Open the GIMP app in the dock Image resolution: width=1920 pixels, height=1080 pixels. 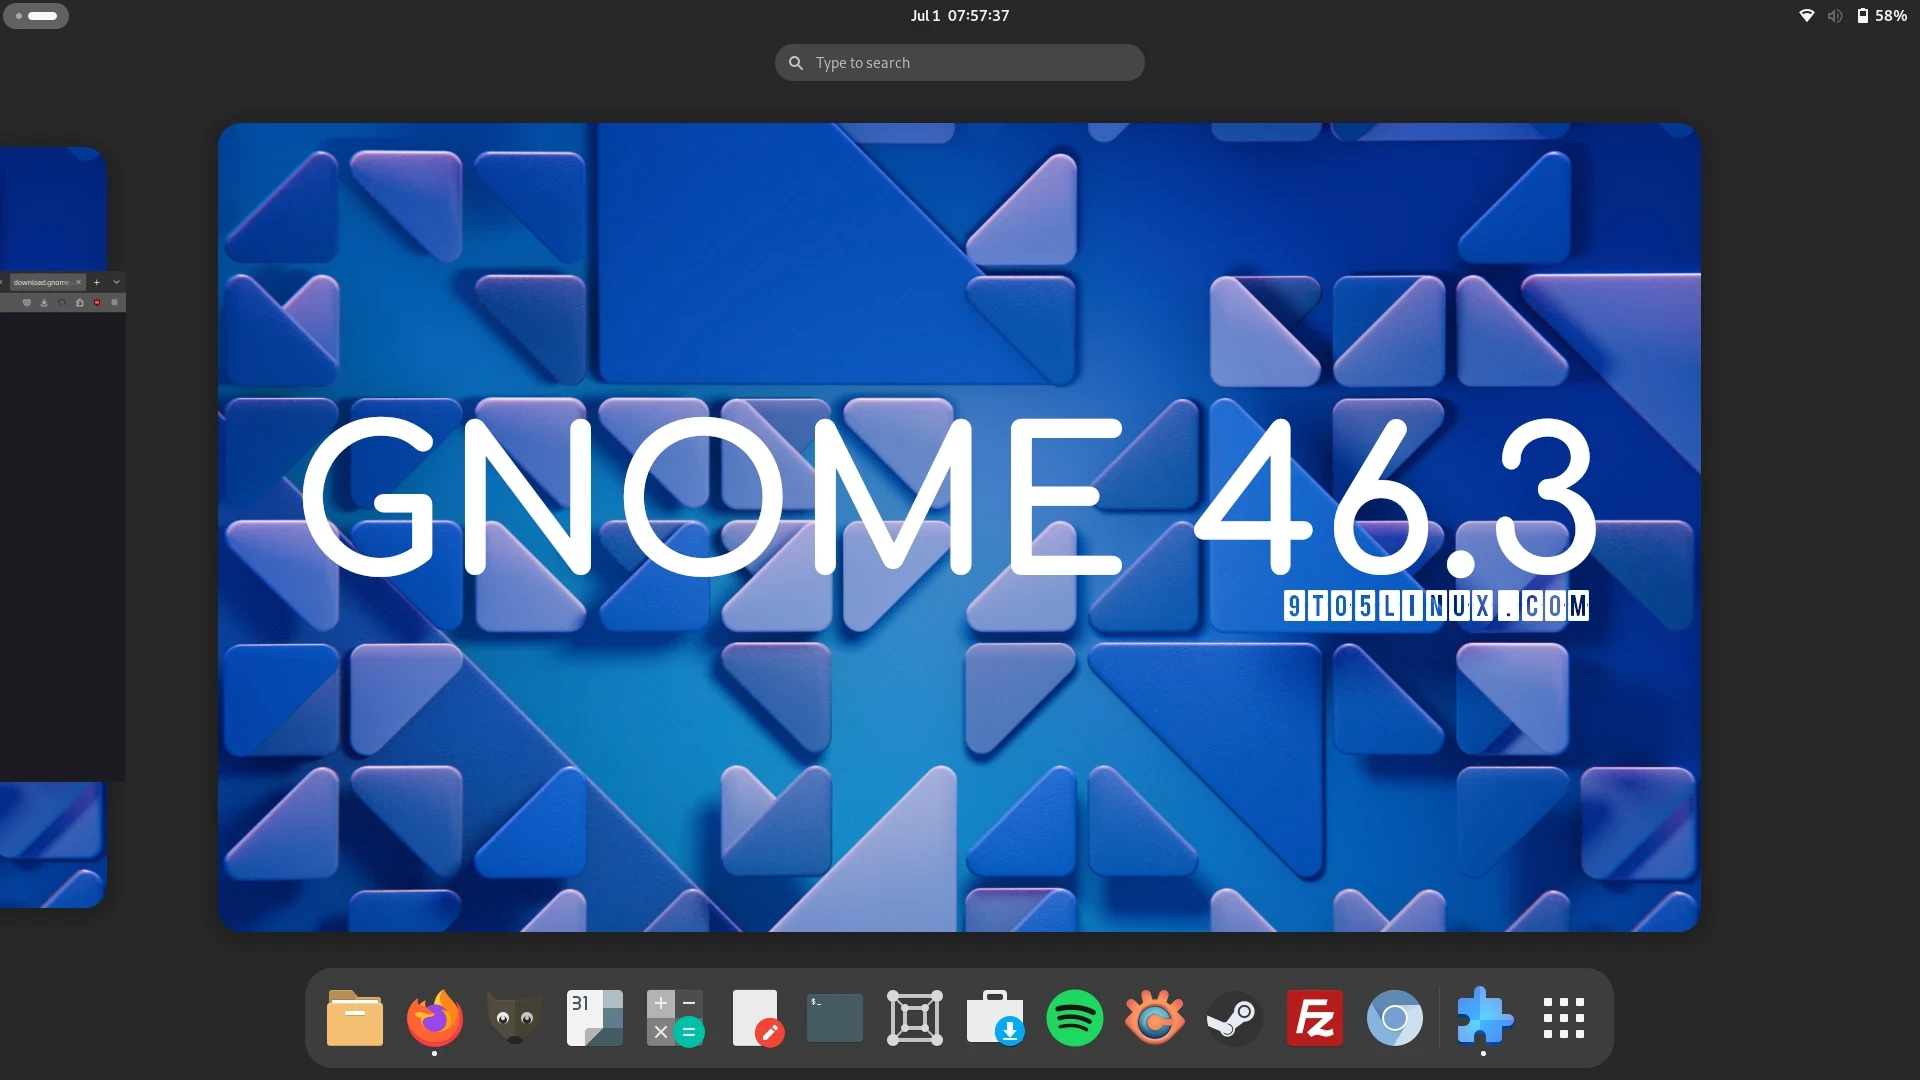click(x=515, y=1018)
